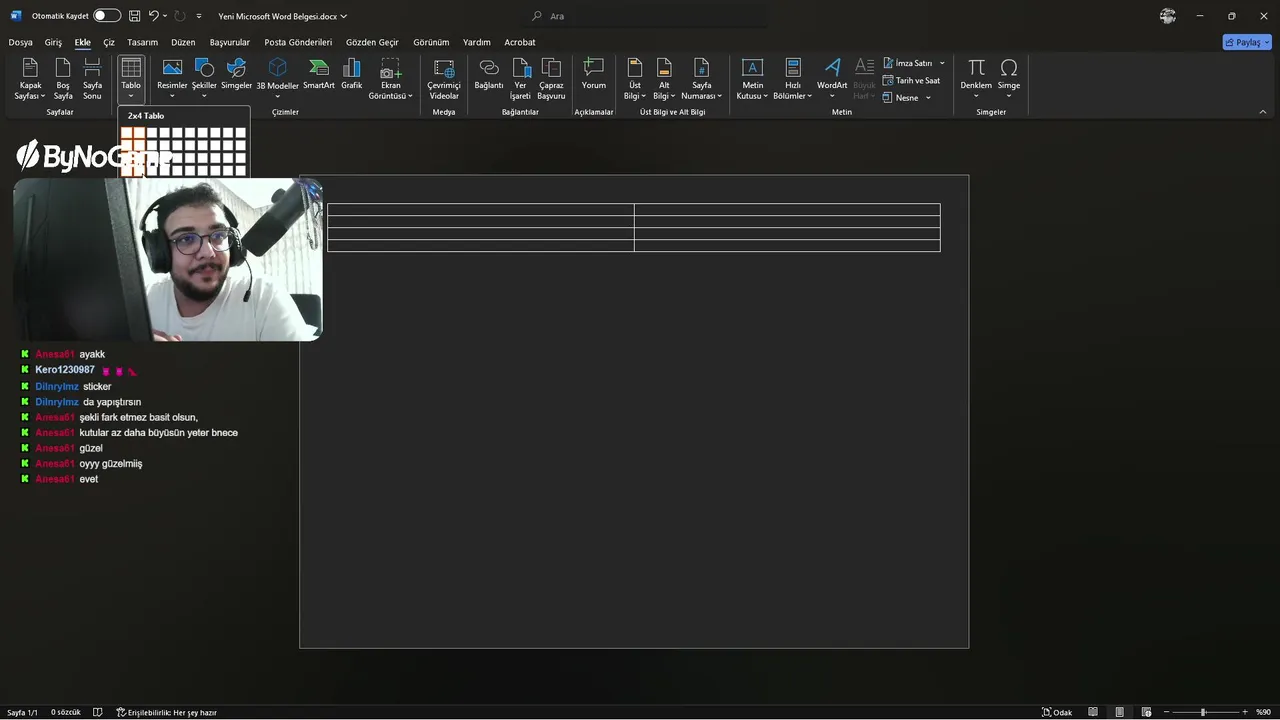Click the Üst Bilgi header icon
This screenshot has height=720, width=1280.
(x=634, y=68)
